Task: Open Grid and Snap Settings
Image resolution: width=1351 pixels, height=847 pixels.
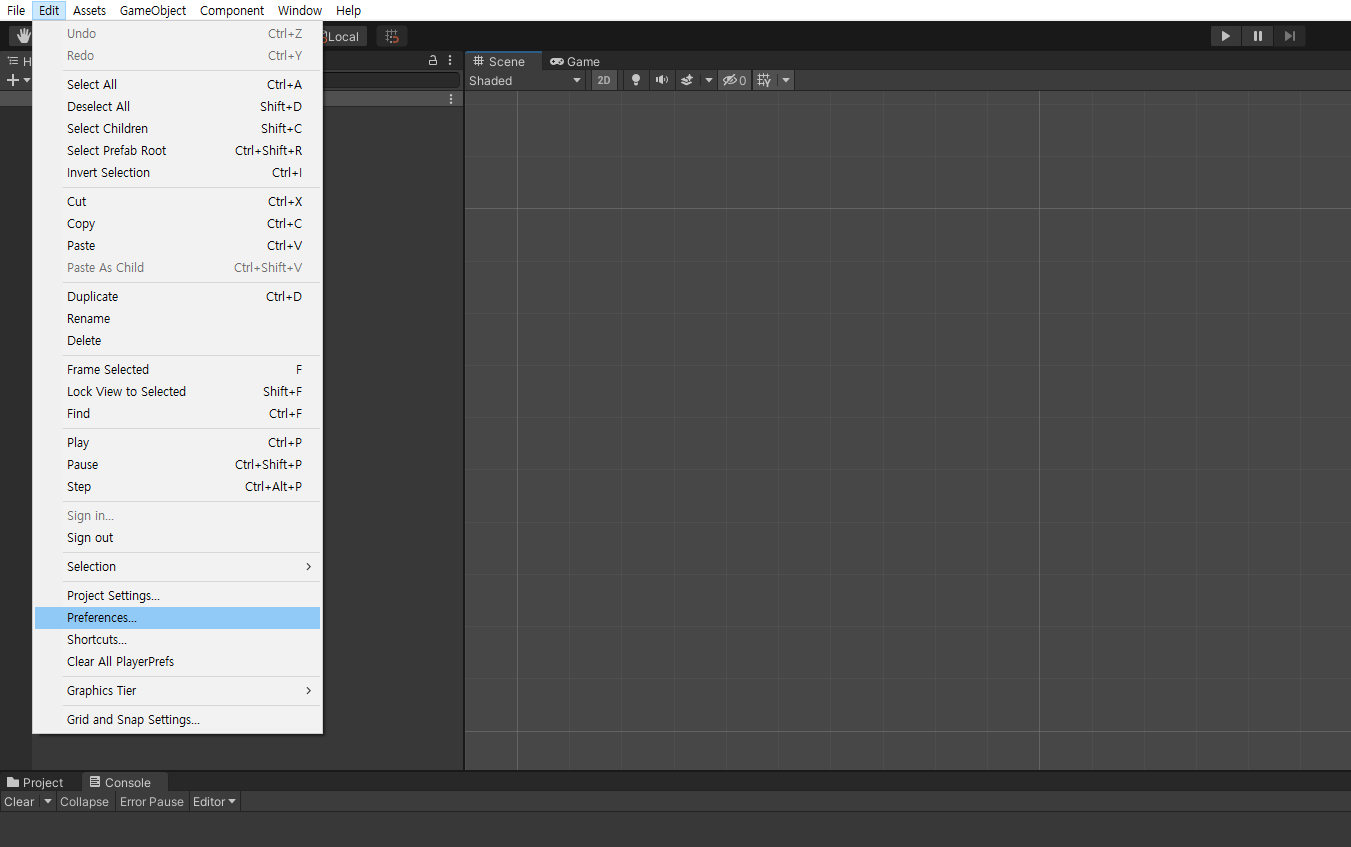Action: point(177,719)
